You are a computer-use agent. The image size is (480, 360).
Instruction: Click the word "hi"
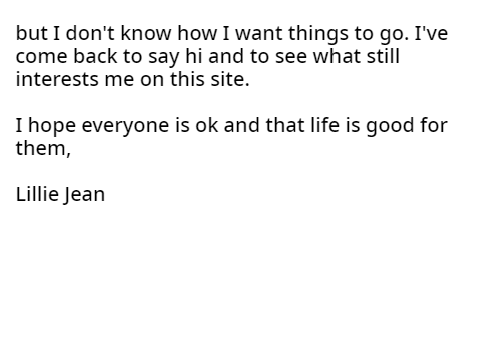point(193,56)
